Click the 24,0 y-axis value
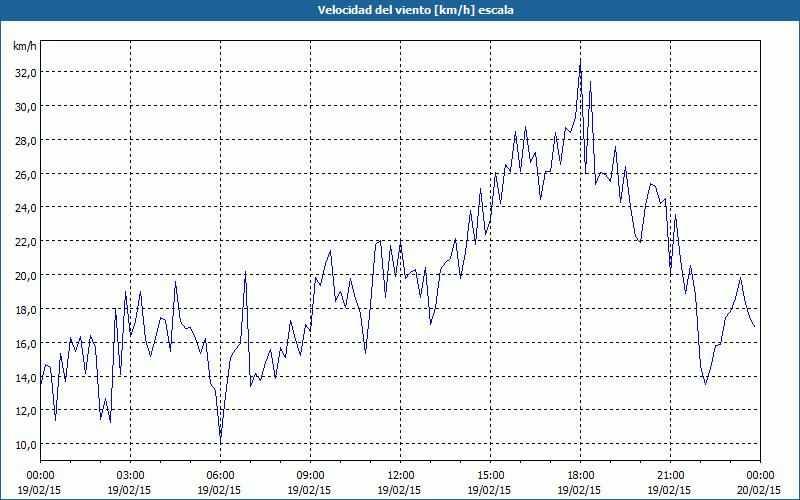800x500 pixels. 26,208
